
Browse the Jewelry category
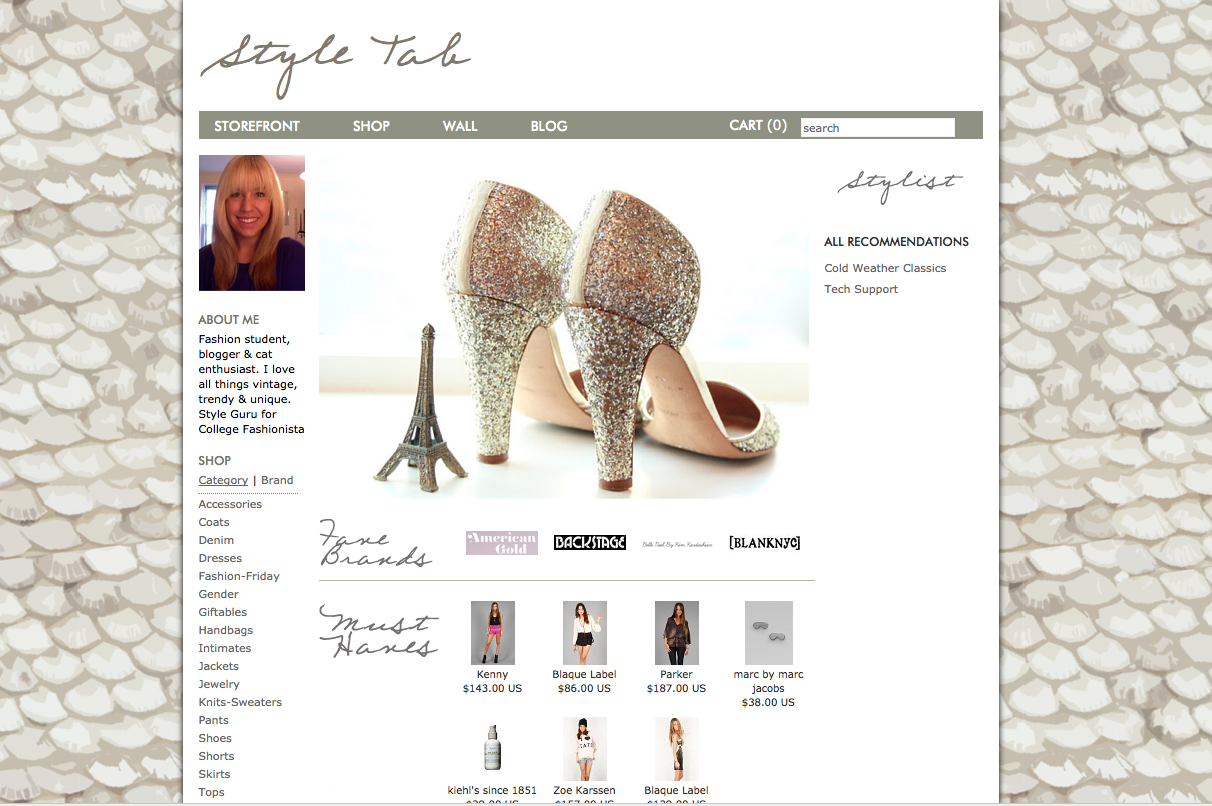pyautogui.click(x=219, y=684)
